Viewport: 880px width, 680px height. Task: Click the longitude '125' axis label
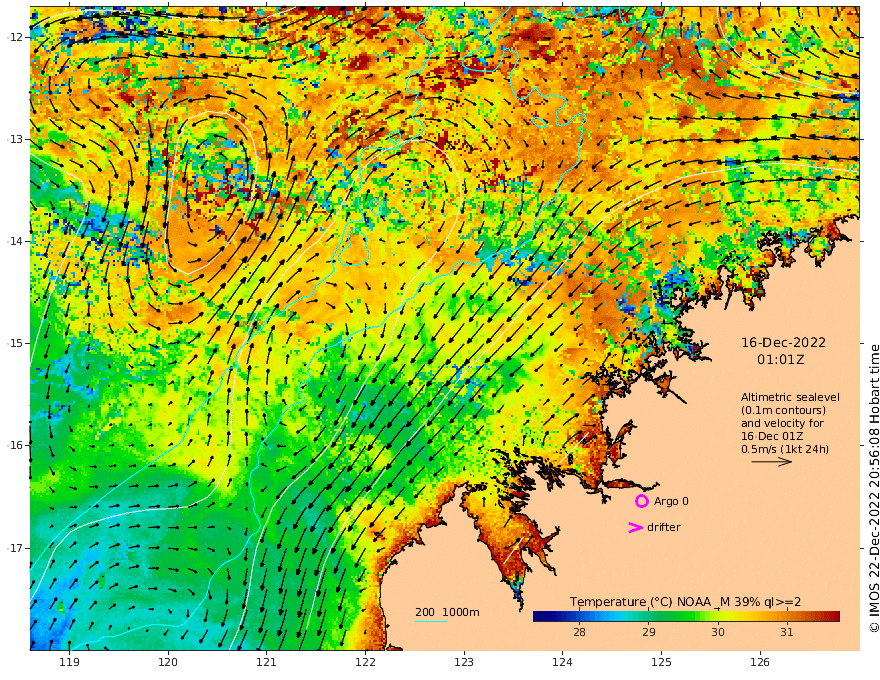(x=662, y=662)
